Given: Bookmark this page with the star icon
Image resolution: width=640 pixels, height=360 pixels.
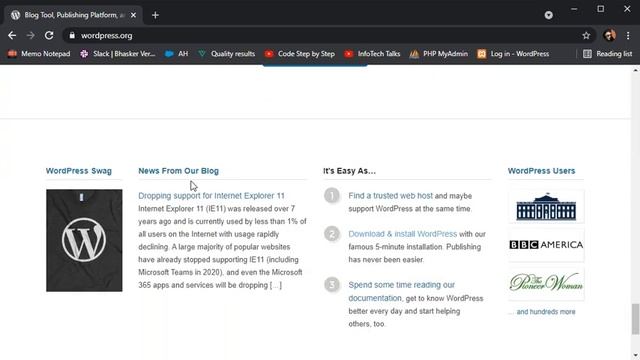Looking at the screenshot, I should (x=586, y=36).
